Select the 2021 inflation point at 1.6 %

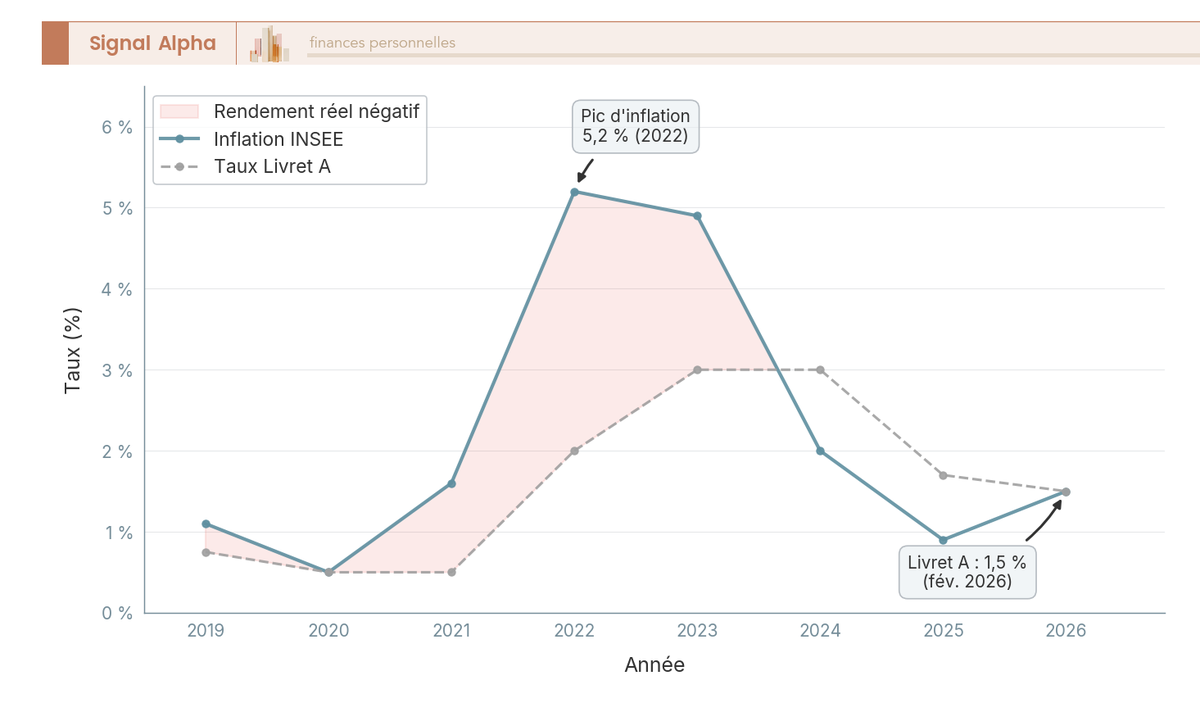(452, 483)
